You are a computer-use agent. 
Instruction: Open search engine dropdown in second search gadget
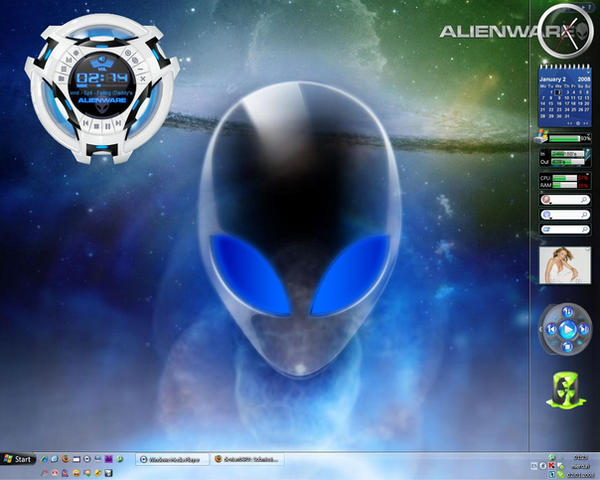tap(546, 215)
